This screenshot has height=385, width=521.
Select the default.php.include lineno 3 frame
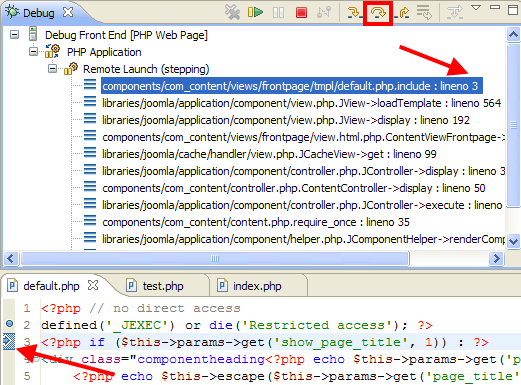click(x=292, y=86)
